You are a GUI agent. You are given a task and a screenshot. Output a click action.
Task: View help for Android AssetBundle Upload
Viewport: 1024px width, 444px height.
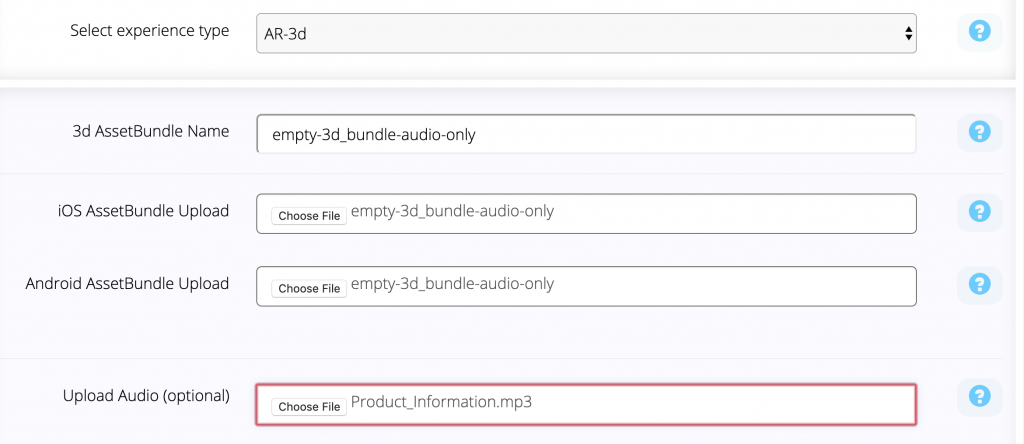[x=979, y=285]
